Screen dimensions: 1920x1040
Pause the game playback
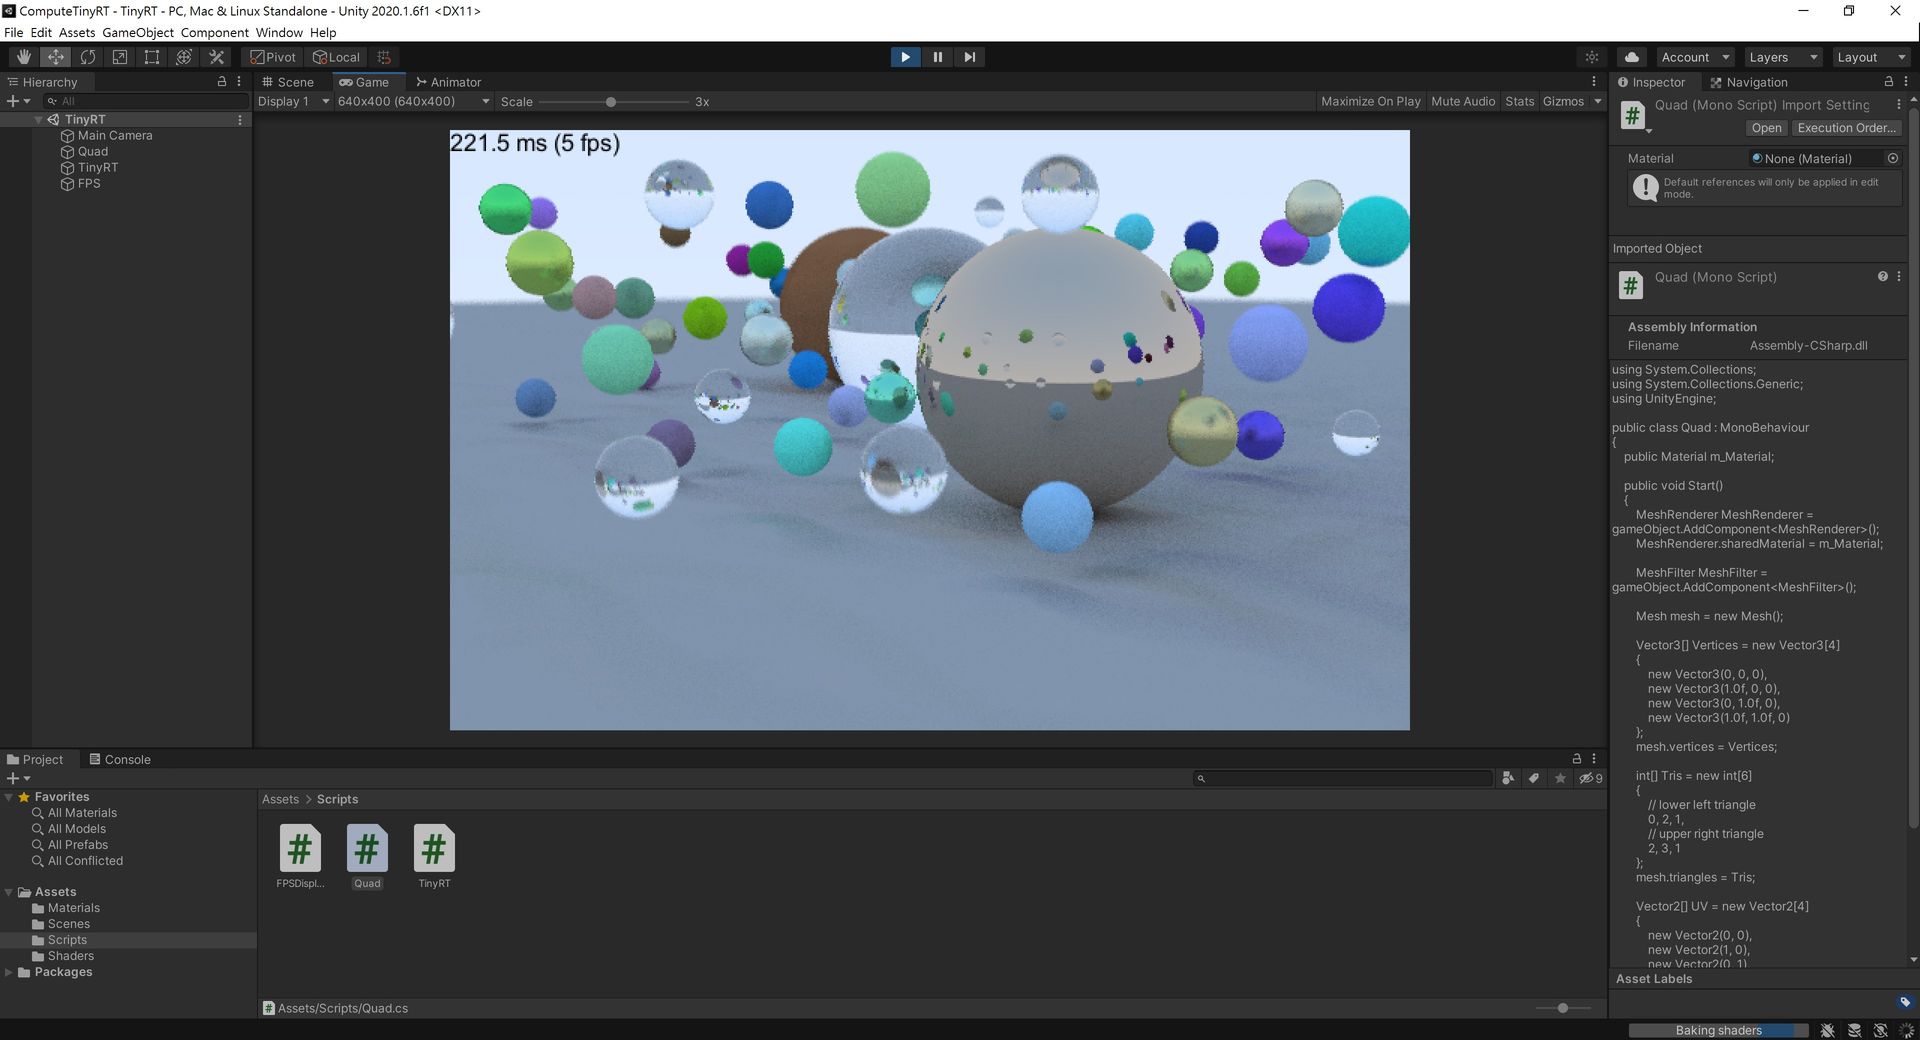point(937,57)
